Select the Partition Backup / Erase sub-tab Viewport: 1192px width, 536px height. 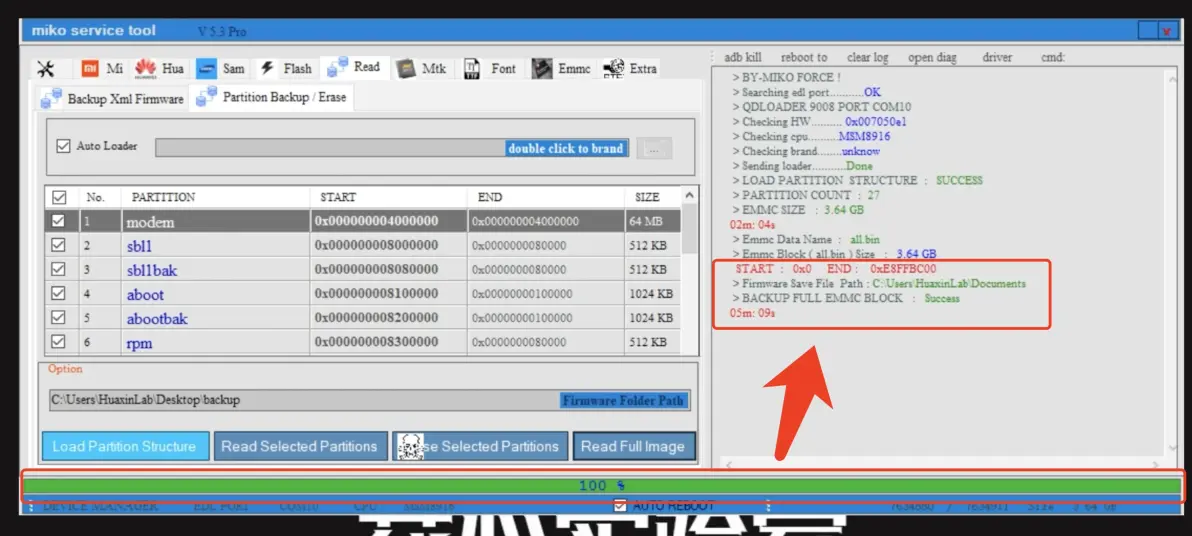[272, 98]
